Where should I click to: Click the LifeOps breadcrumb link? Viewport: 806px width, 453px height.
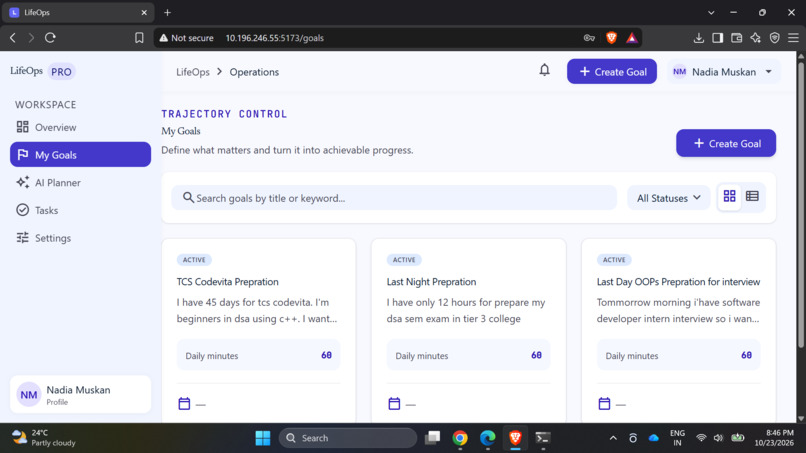193,72
